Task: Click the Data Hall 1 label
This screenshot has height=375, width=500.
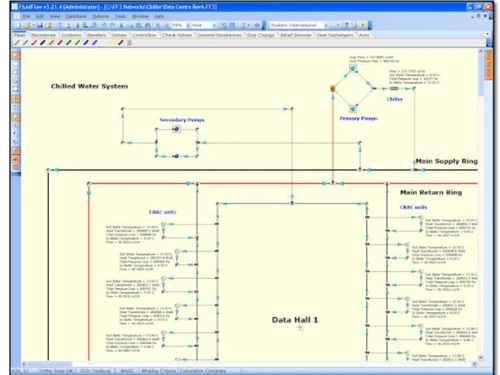Action: 295,320
